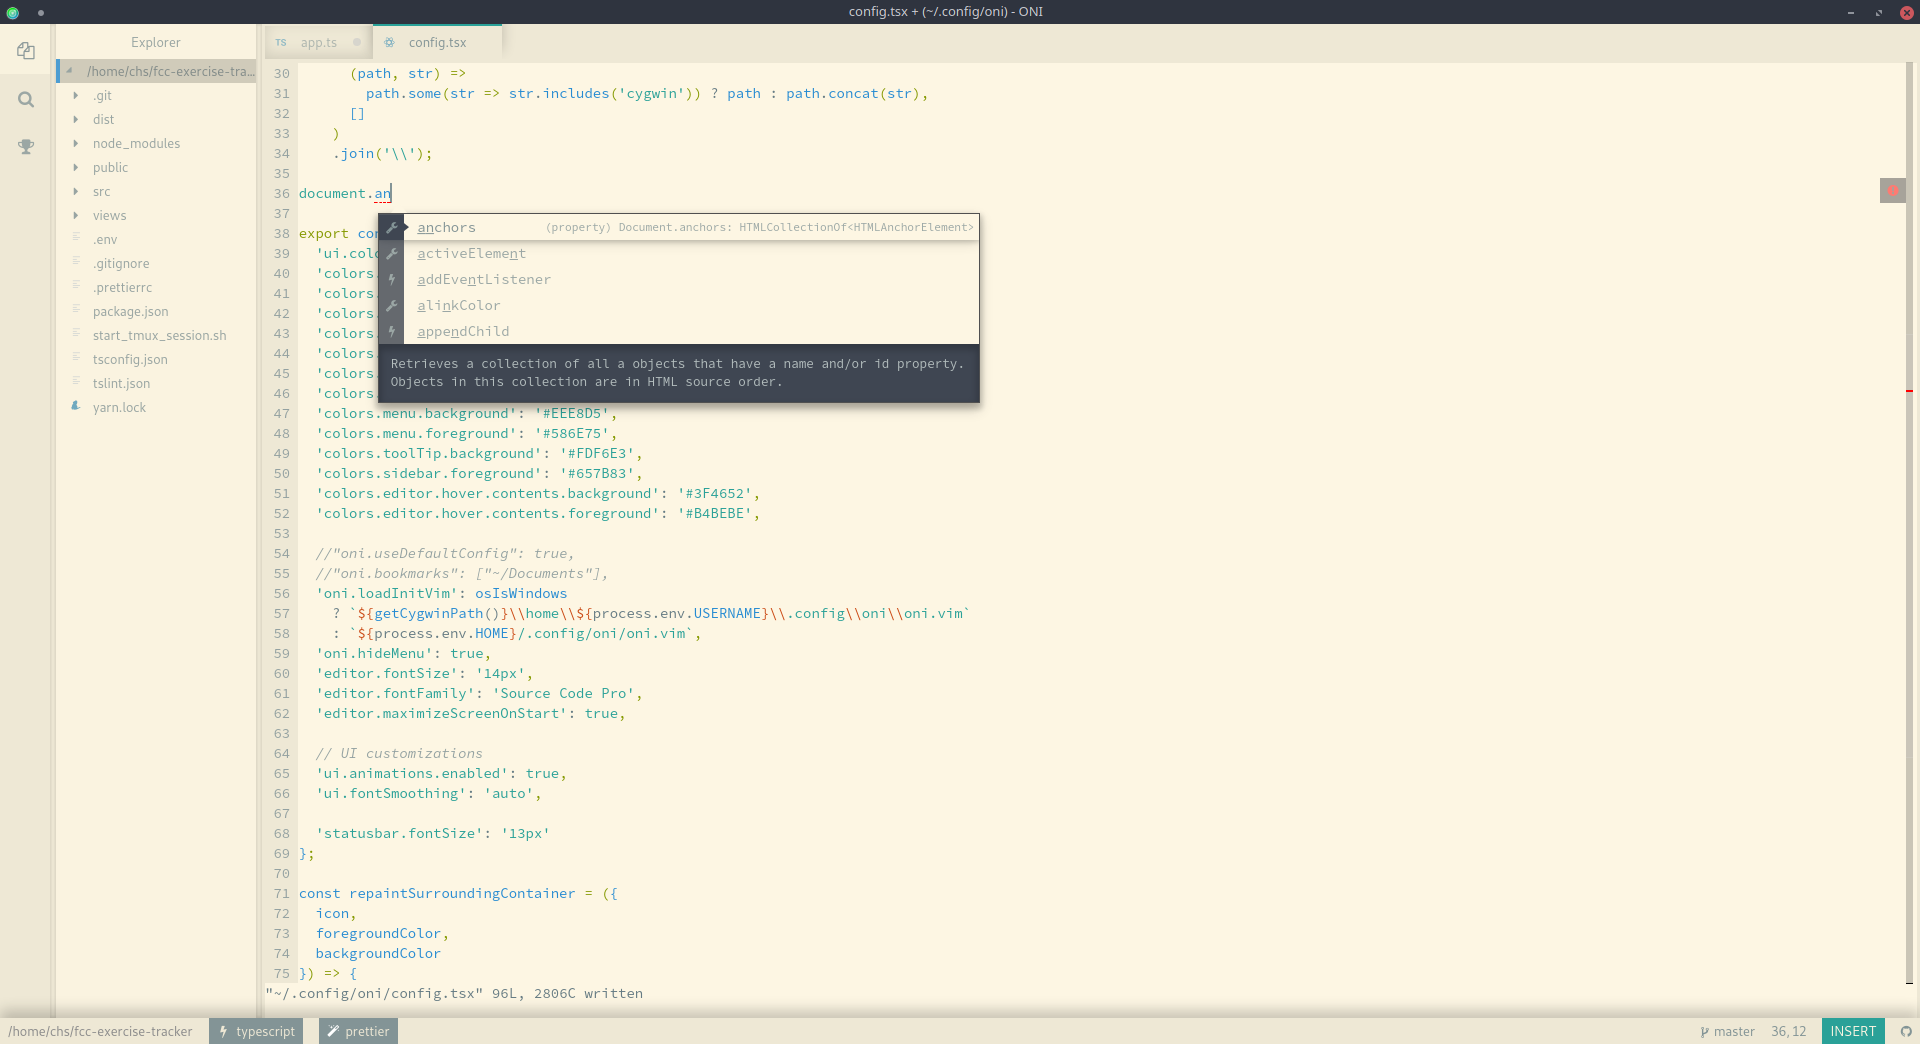Choose the activeElement completion item
This screenshot has width=1920, height=1044.
pyautogui.click(x=678, y=253)
